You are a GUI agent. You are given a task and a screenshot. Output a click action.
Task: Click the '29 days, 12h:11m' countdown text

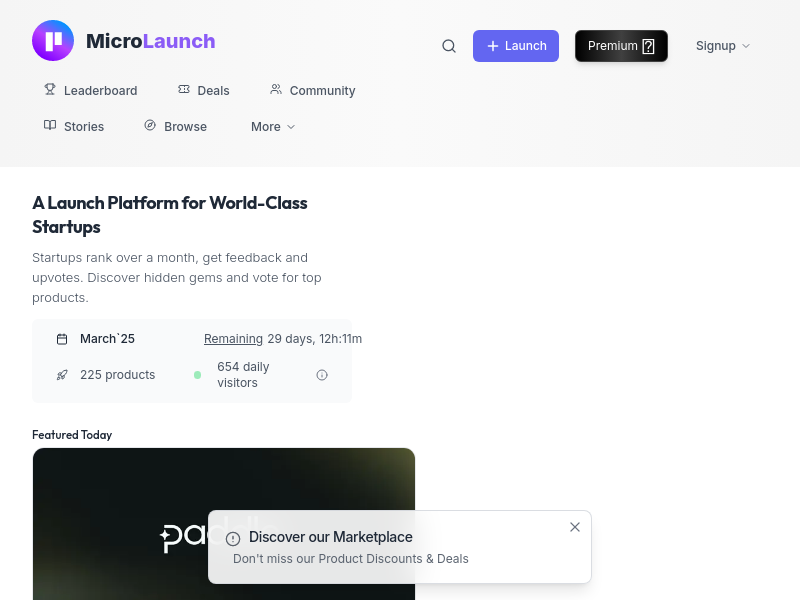(315, 339)
